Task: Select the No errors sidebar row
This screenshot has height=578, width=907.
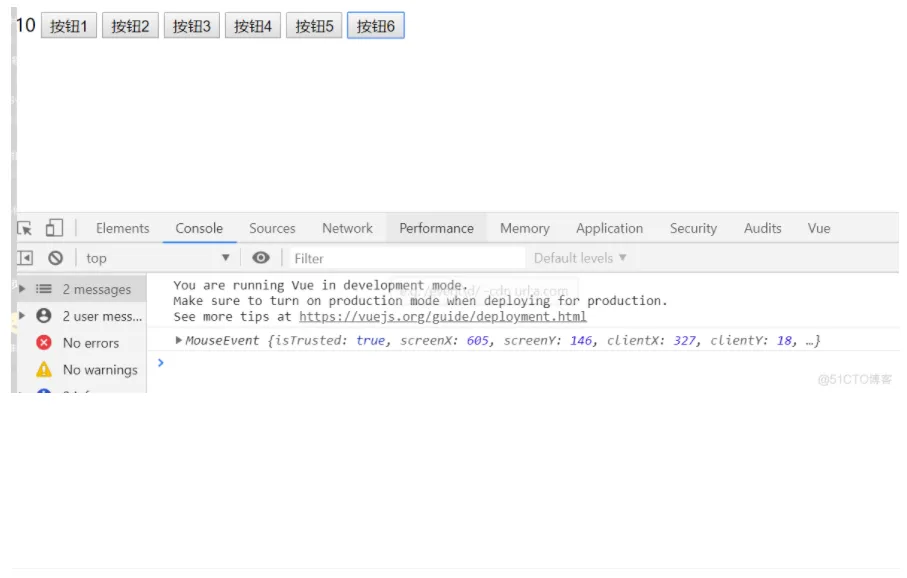Action: (x=82, y=343)
